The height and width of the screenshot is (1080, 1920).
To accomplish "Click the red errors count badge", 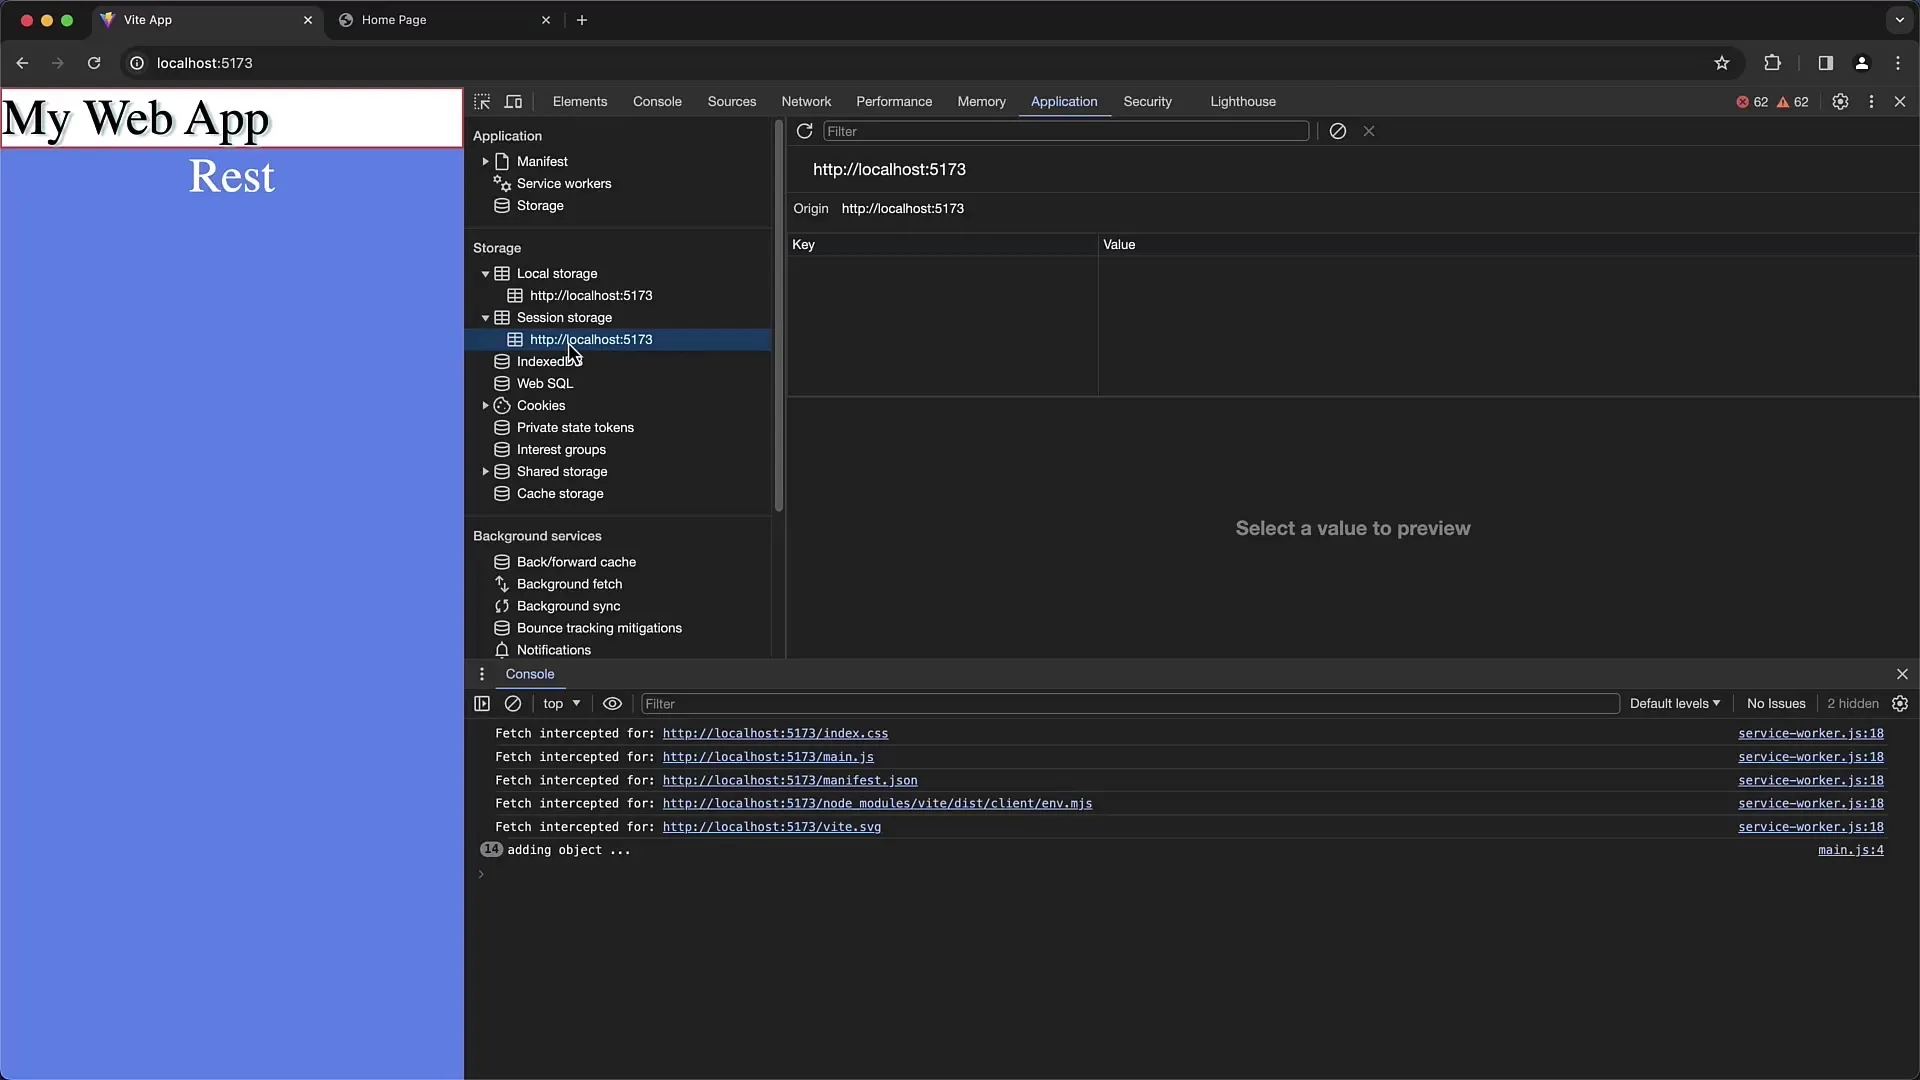I will (x=1752, y=102).
